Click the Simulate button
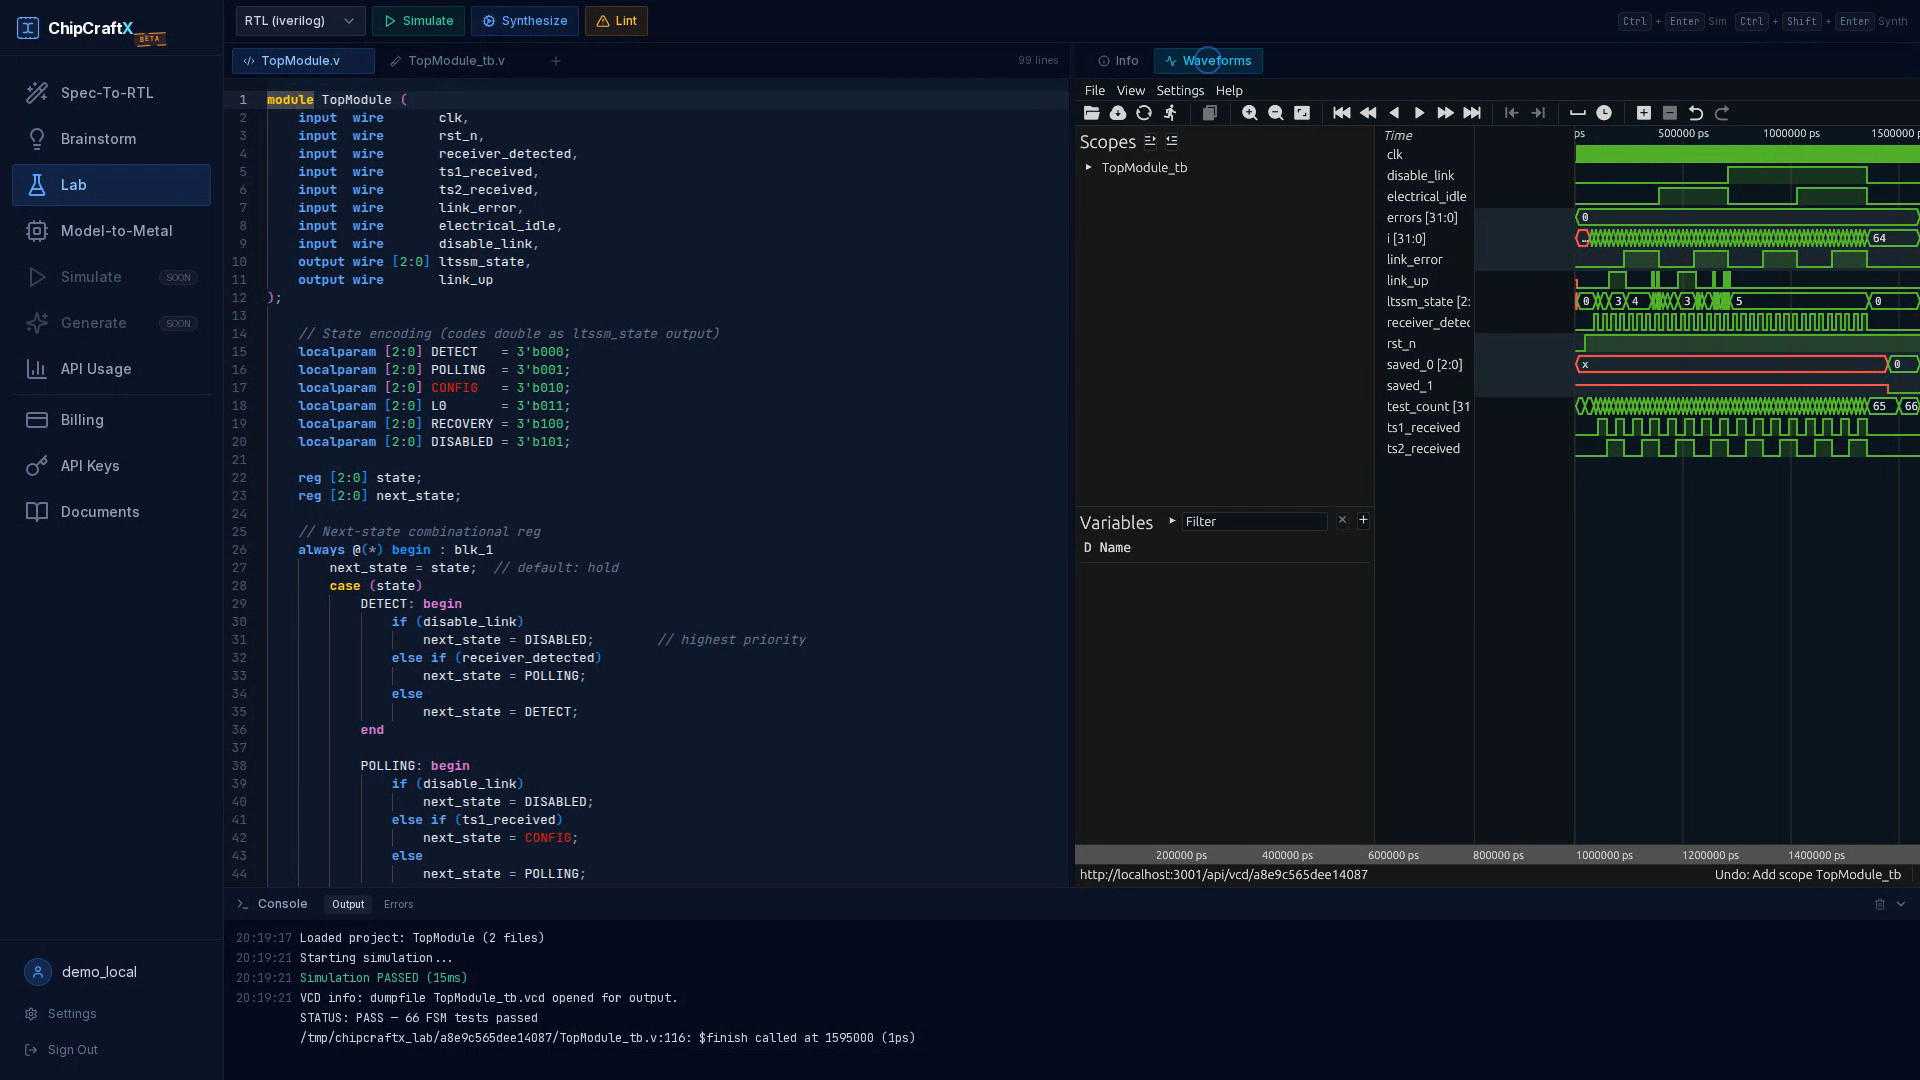 418,21
